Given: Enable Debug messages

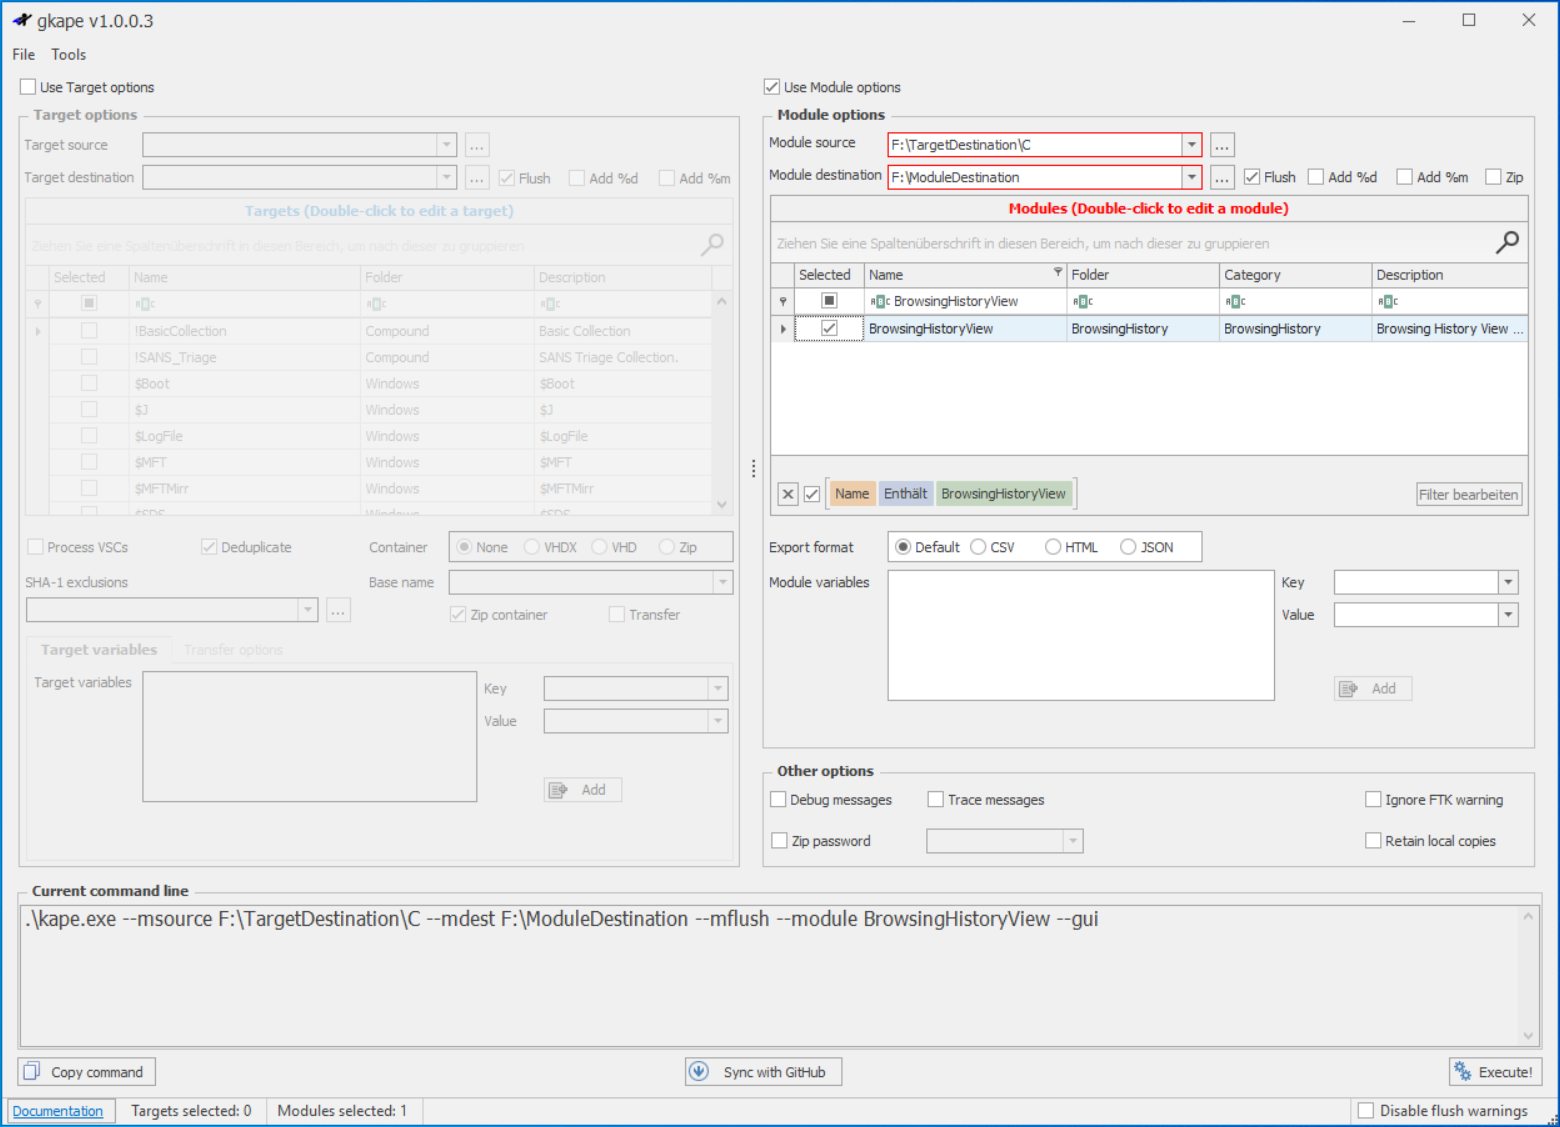Looking at the screenshot, I should click(x=778, y=799).
